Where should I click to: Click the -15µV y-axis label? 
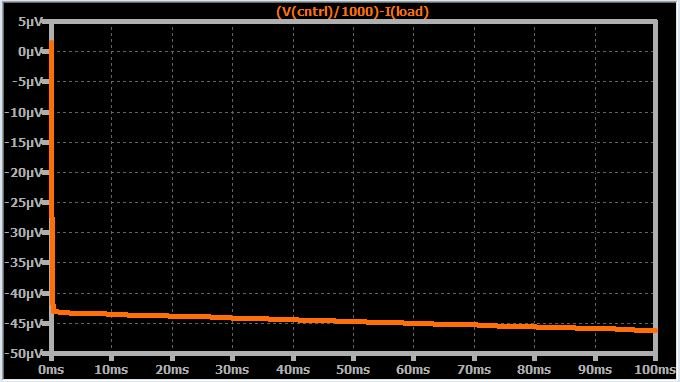(x=24, y=142)
